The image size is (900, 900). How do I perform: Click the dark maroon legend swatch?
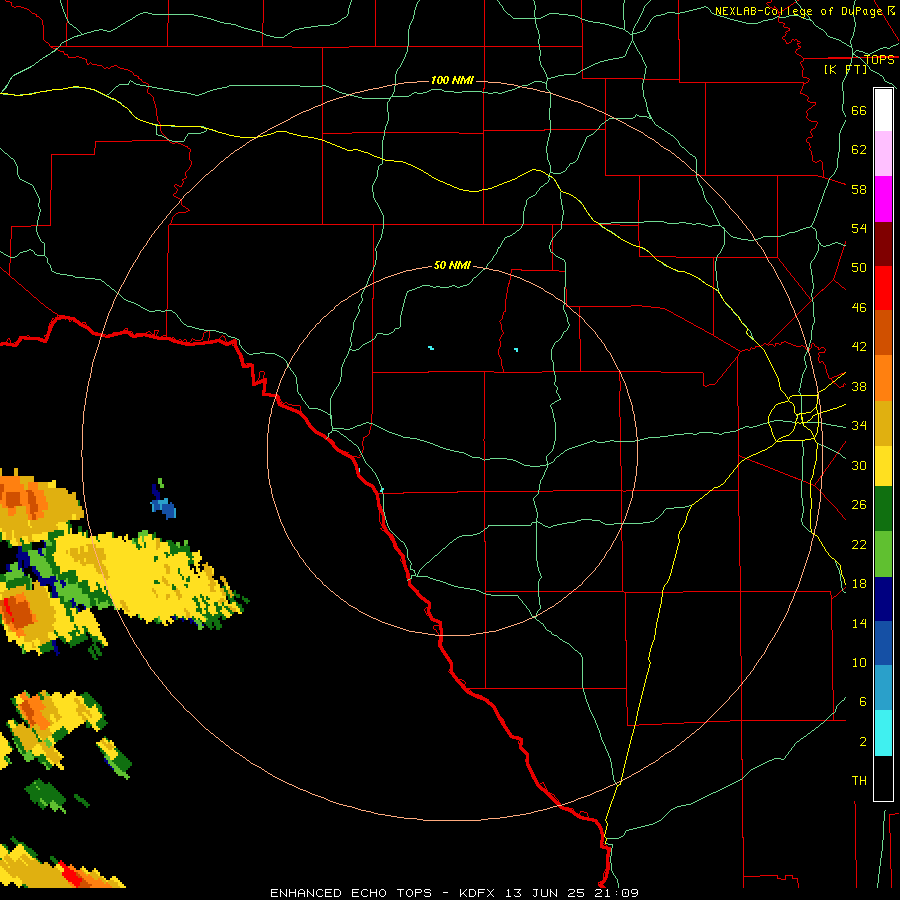tap(883, 244)
